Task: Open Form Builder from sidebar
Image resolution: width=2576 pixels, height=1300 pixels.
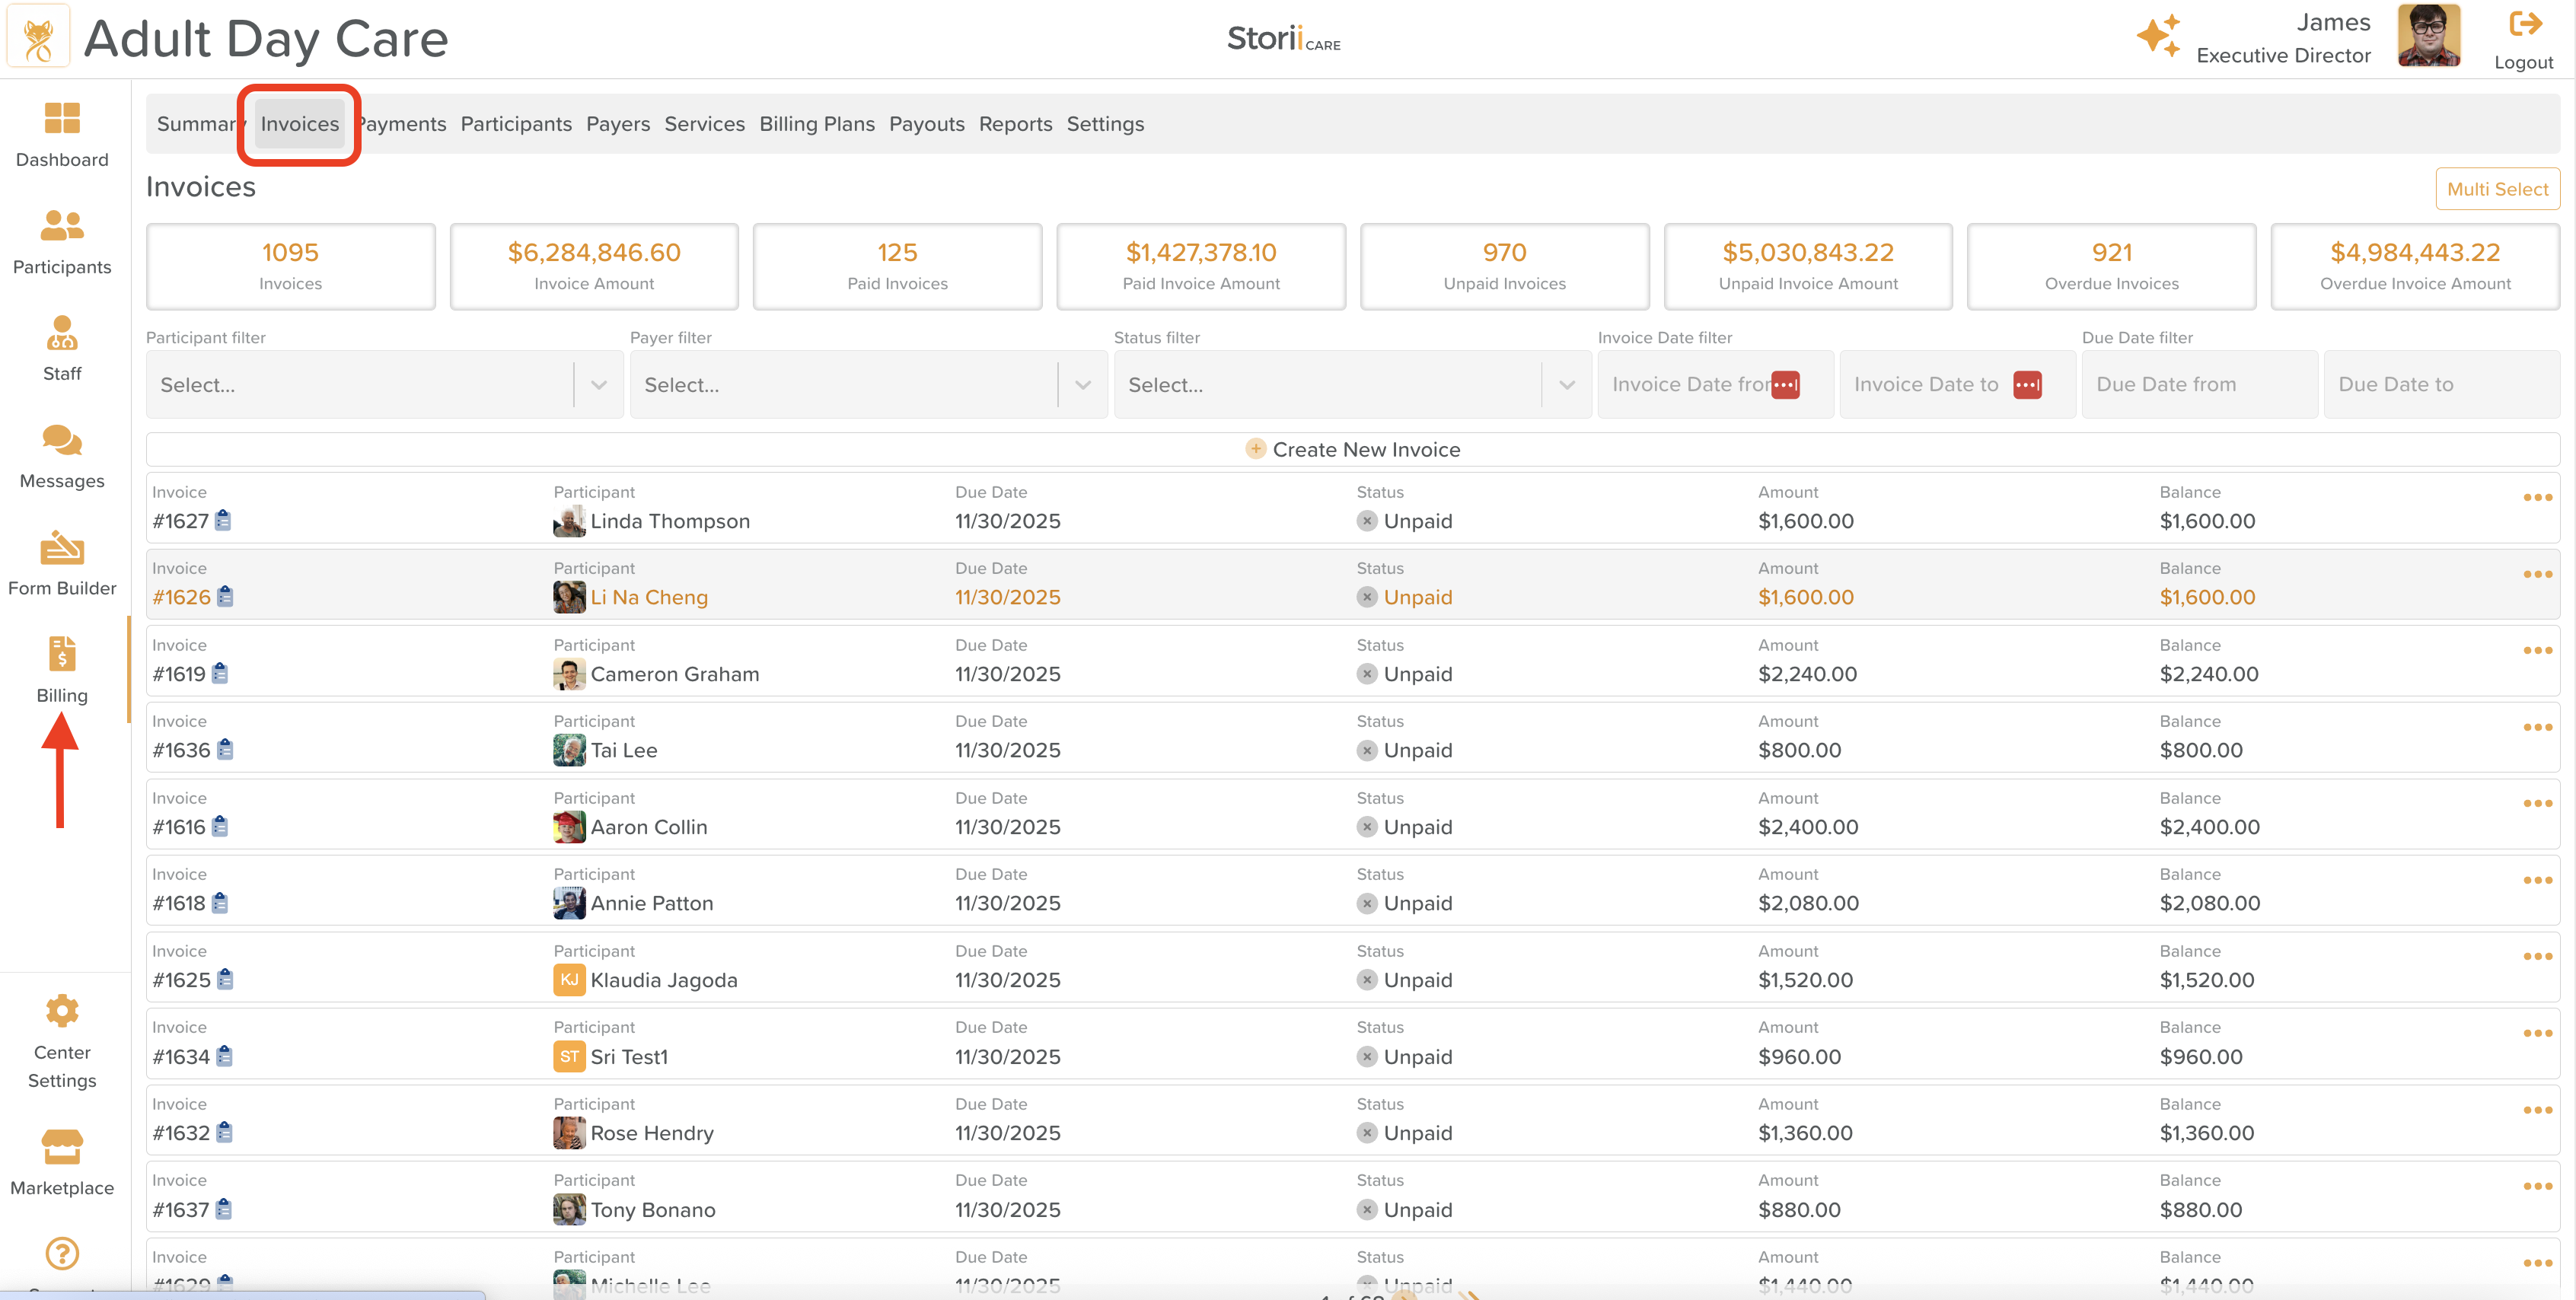Action: (62, 548)
